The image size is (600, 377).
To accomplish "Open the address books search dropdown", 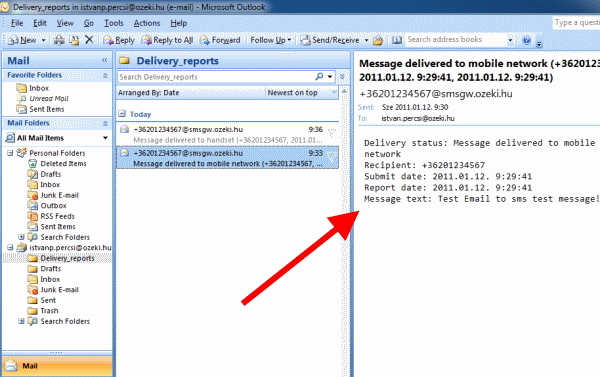I will click(510, 40).
